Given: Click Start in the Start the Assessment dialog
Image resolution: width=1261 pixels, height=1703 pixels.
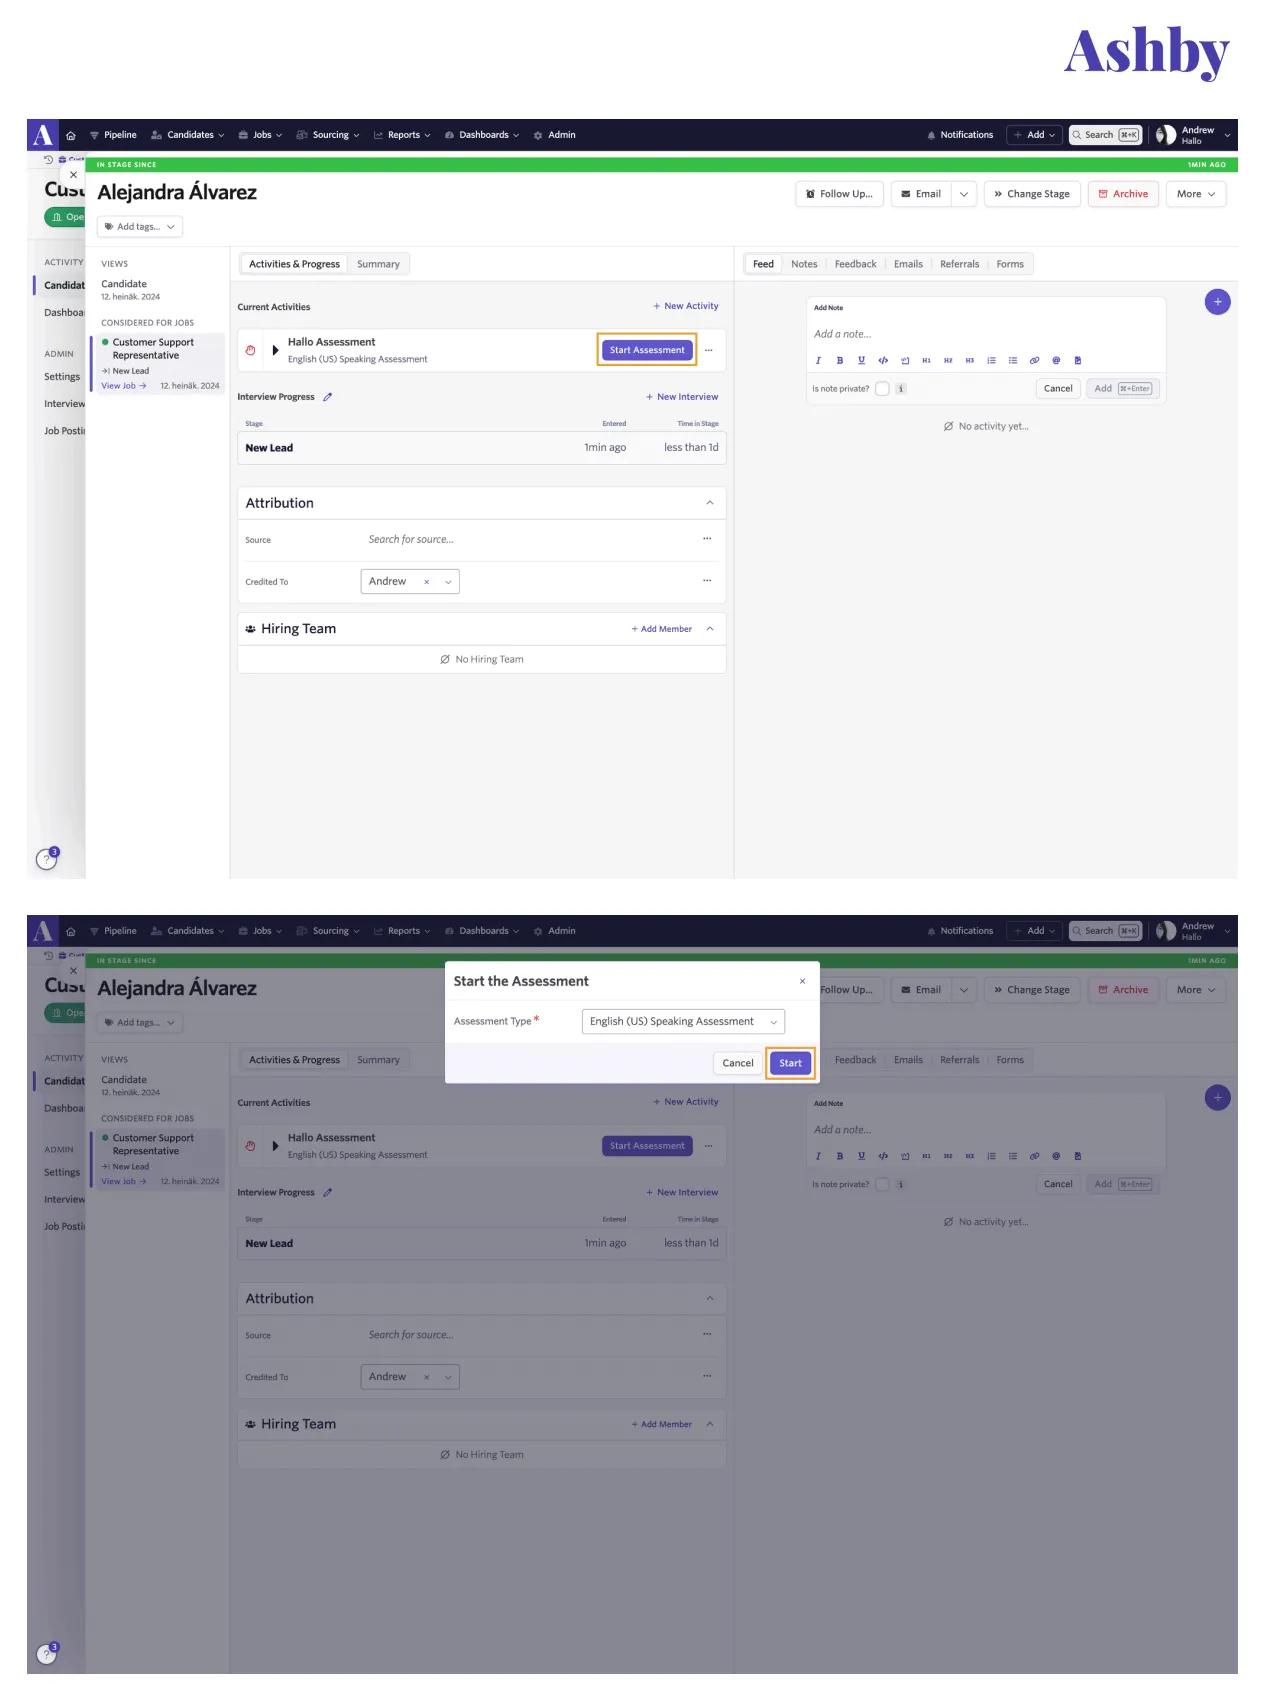Looking at the screenshot, I should pyautogui.click(x=790, y=1063).
